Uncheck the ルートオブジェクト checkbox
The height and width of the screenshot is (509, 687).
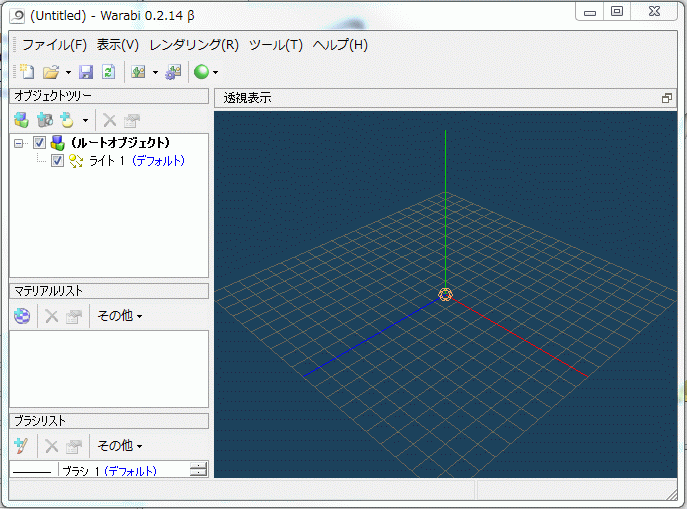(40, 143)
